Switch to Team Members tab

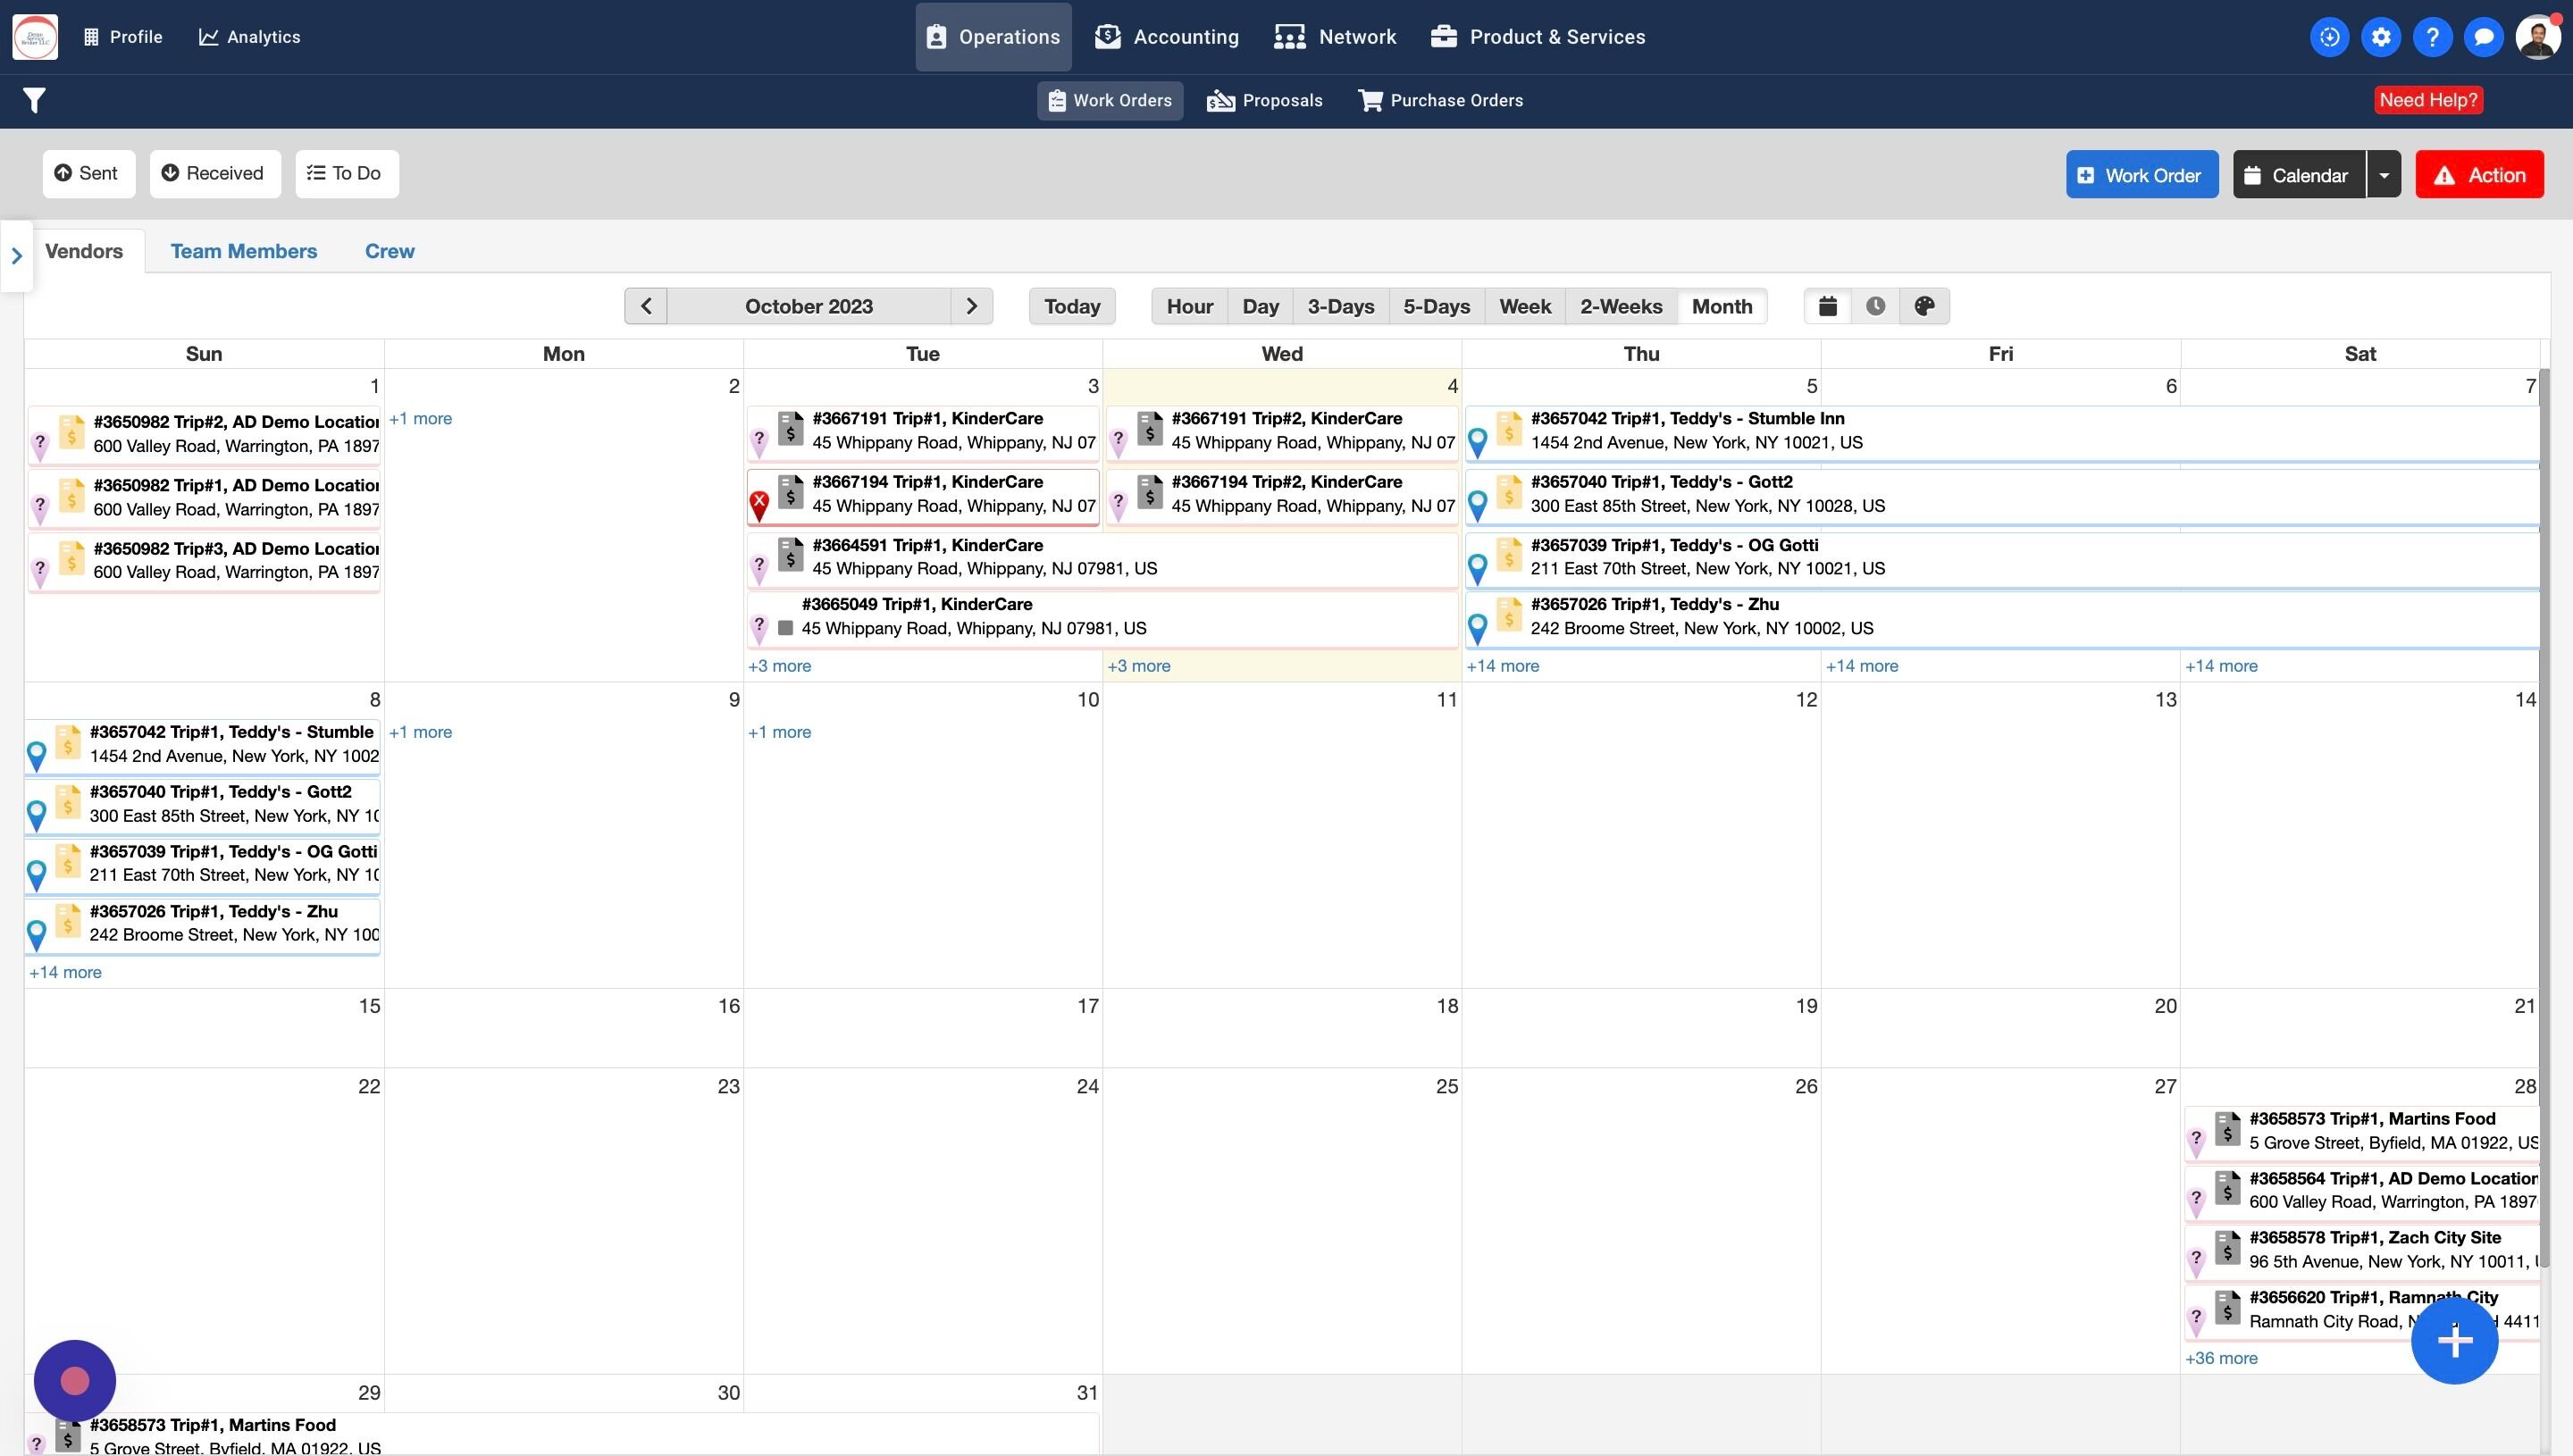[x=243, y=251]
